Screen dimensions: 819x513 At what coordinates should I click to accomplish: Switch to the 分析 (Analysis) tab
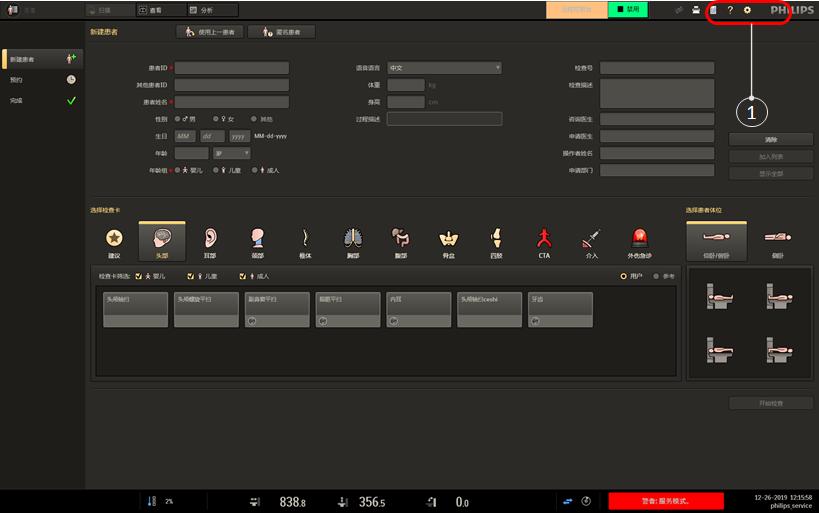pyautogui.click(x=213, y=10)
